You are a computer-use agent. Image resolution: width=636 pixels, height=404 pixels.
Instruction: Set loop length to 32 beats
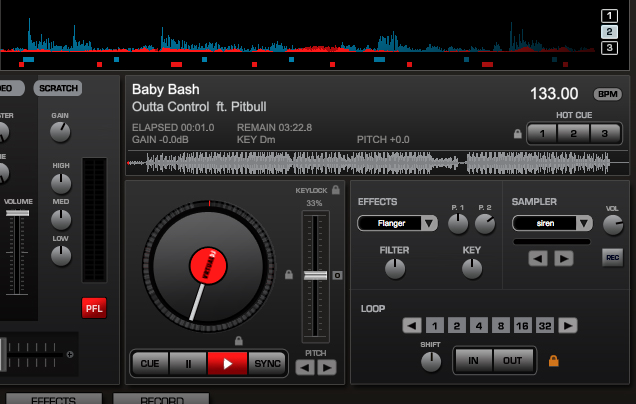point(545,325)
